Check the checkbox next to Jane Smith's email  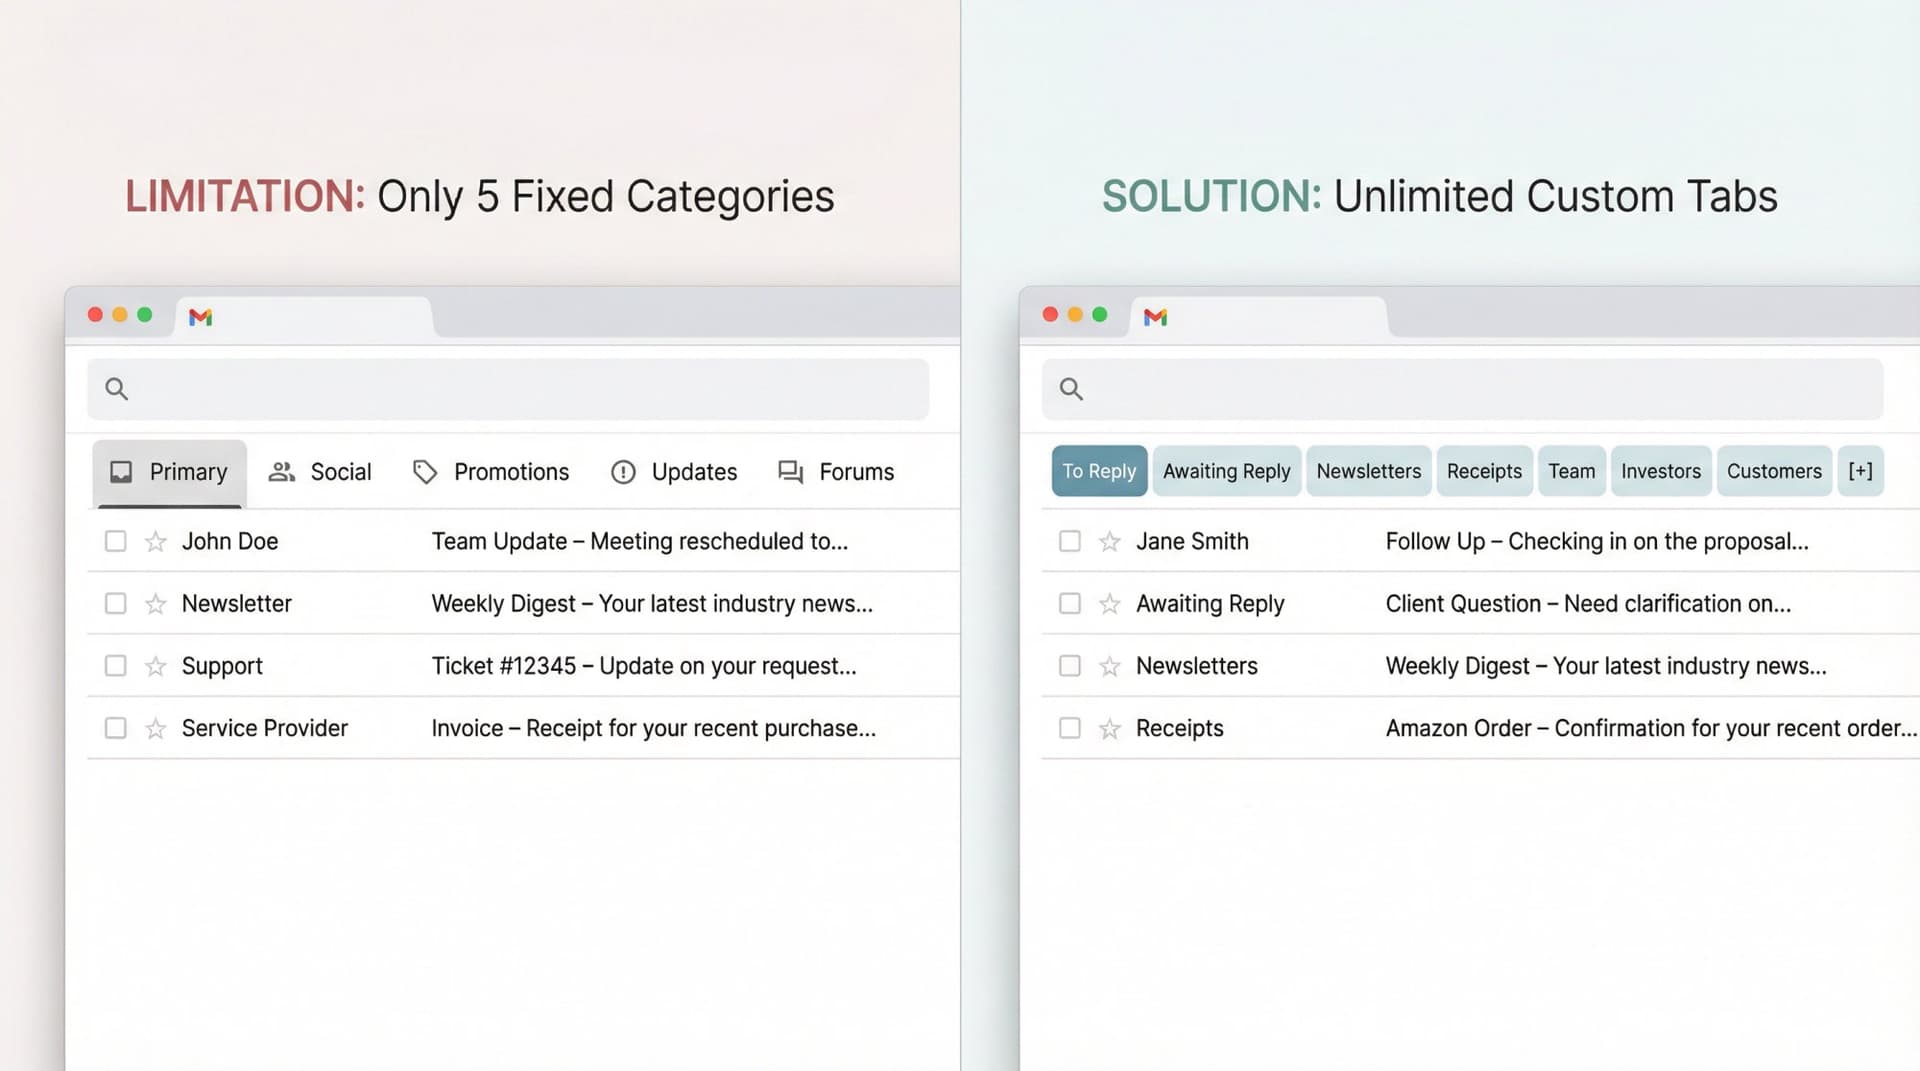(1069, 541)
